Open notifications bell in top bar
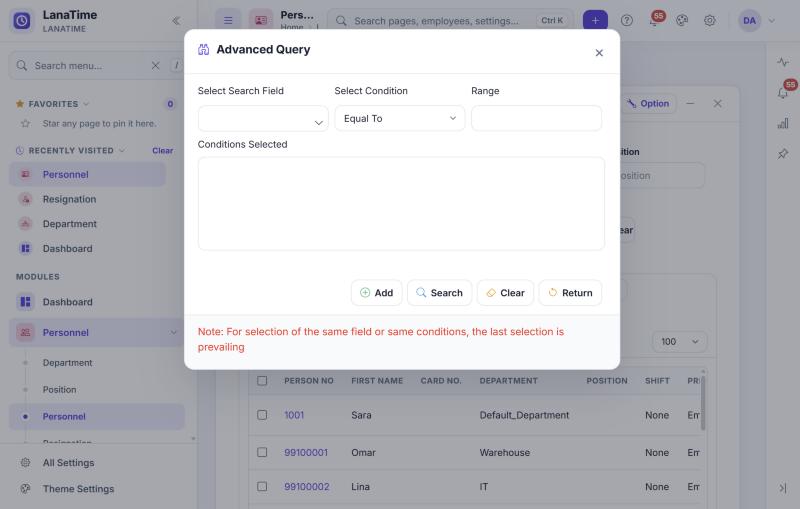This screenshot has width=800, height=509. [x=655, y=20]
